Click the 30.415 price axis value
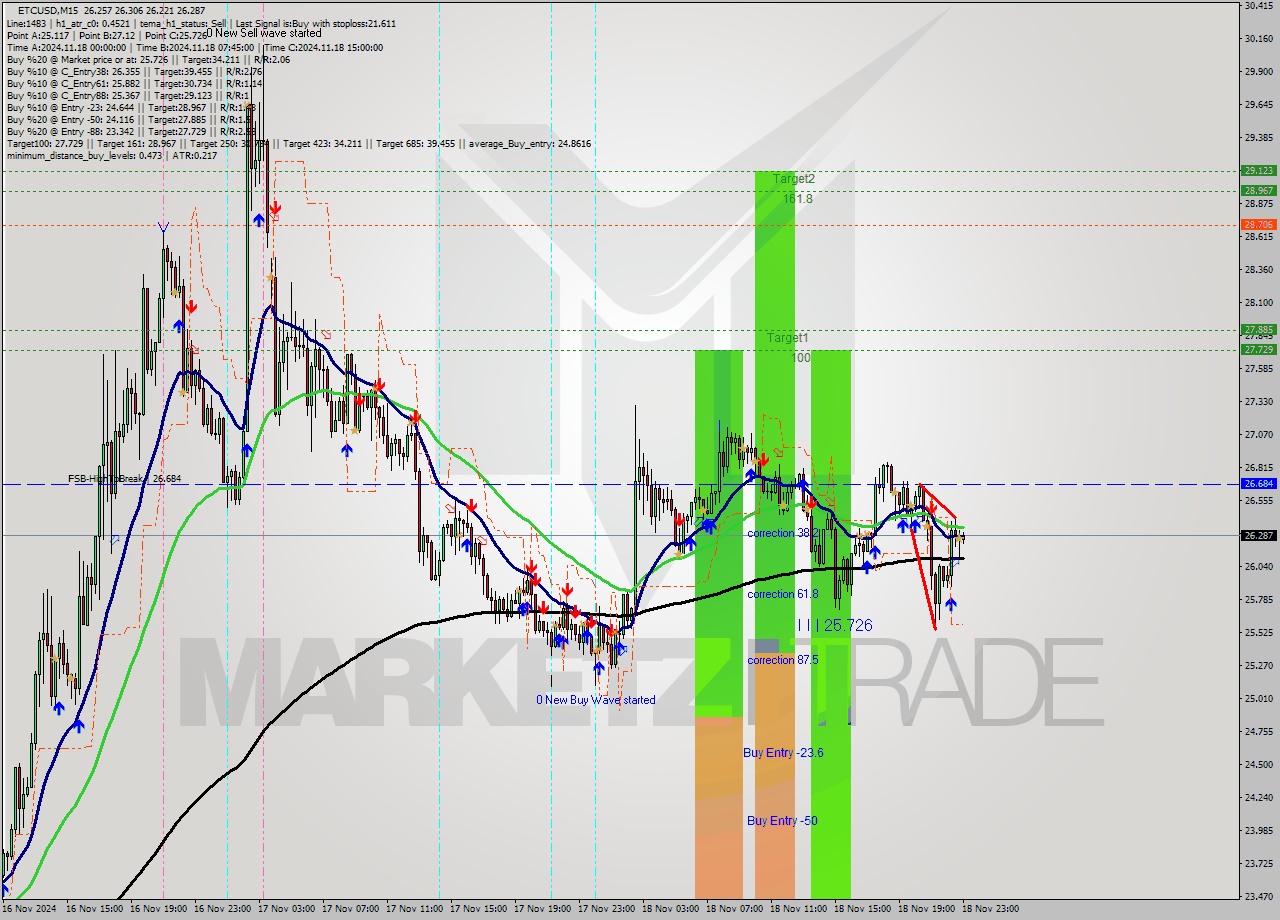The height and width of the screenshot is (920, 1280). (1258, 6)
